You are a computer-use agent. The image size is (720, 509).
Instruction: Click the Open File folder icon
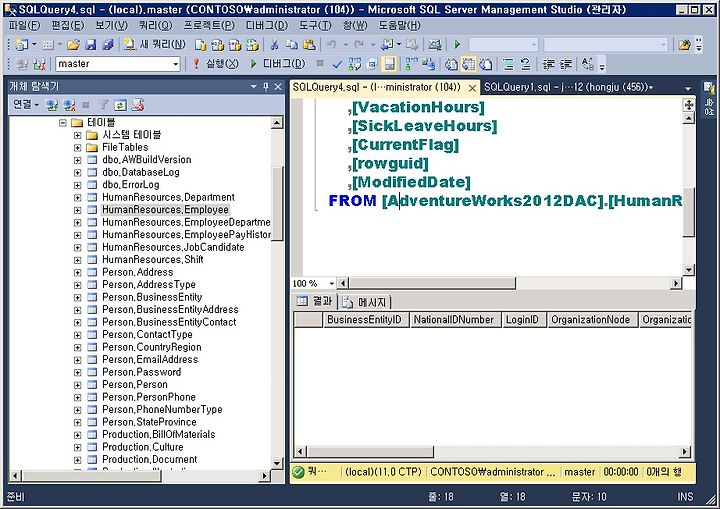[x=73, y=45]
